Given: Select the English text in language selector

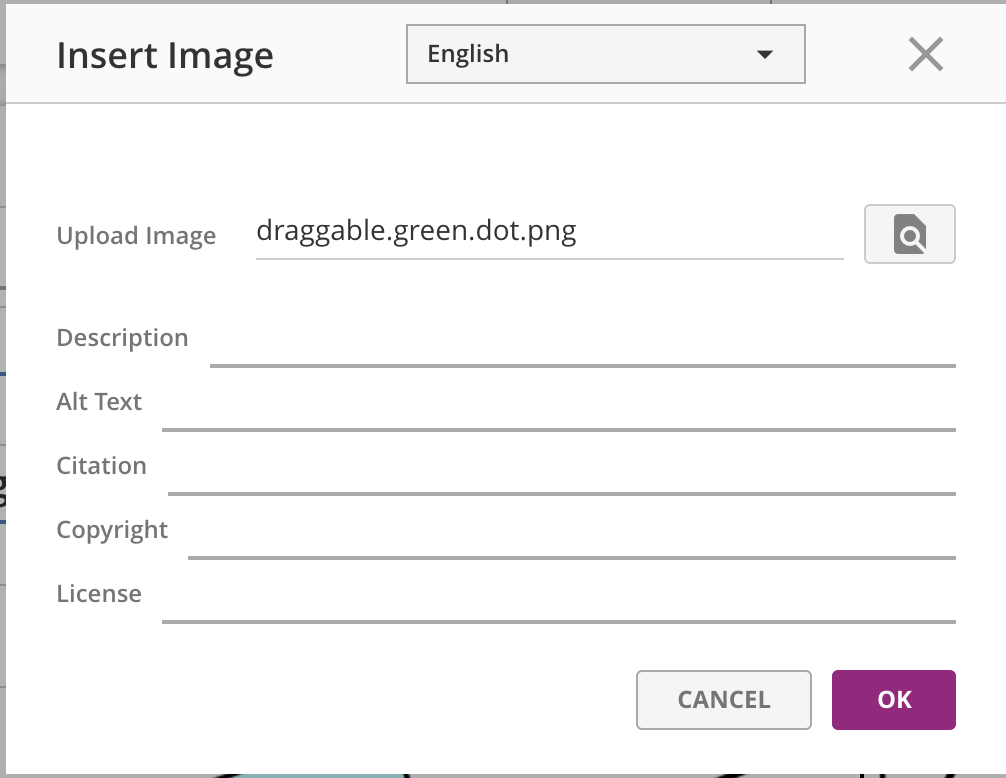Looking at the screenshot, I should tap(468, 54).
